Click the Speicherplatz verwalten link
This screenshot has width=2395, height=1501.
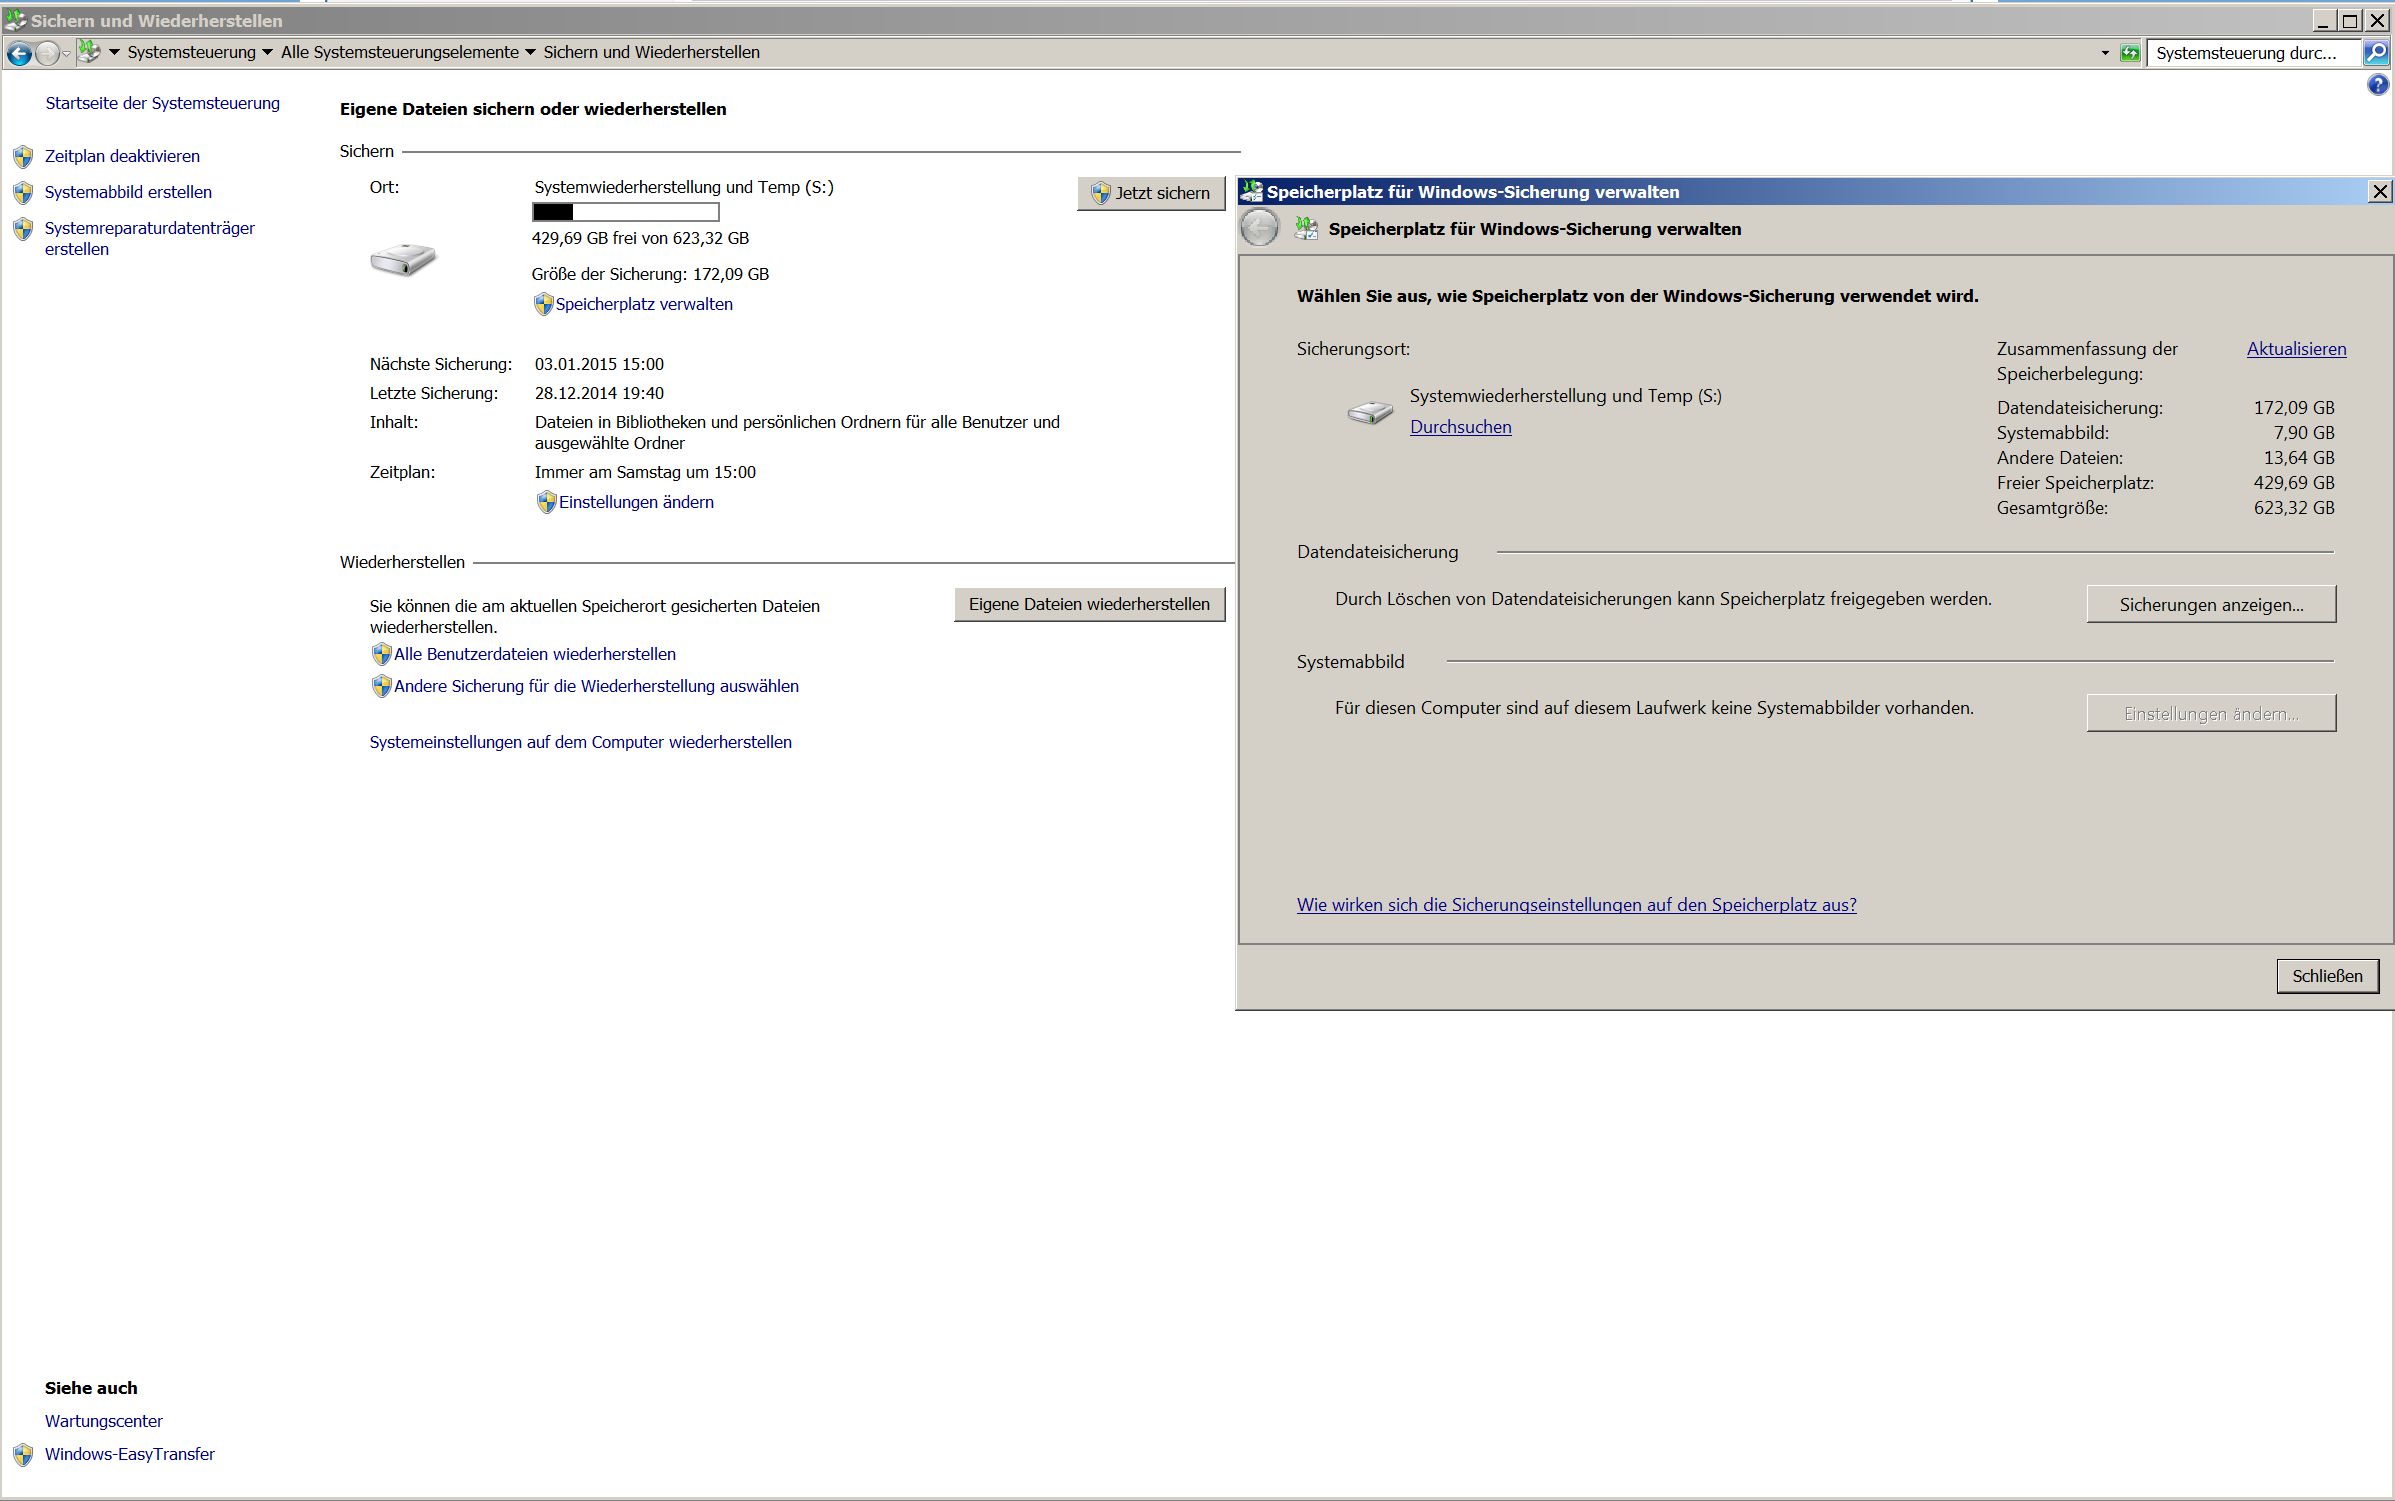(643, 304)
